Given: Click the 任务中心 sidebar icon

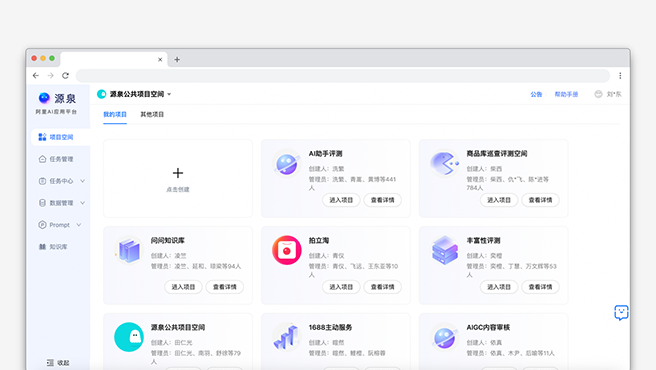Looking at the screenshot, I should [x=42, y=181].
